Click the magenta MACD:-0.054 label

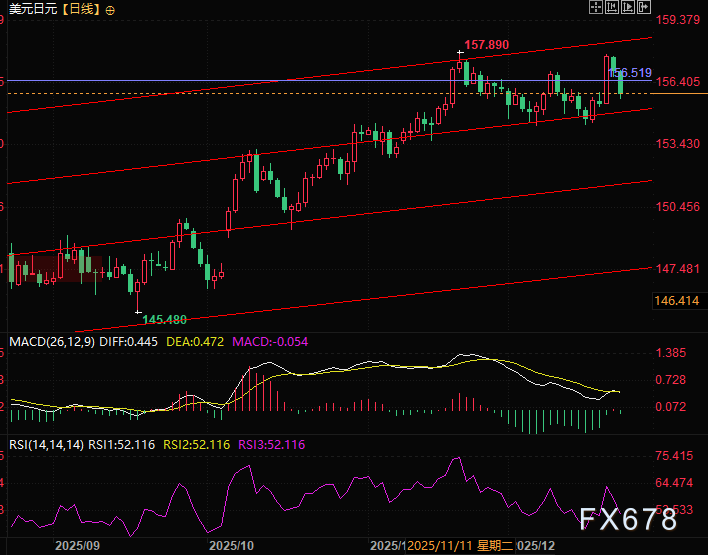[270, 341]
